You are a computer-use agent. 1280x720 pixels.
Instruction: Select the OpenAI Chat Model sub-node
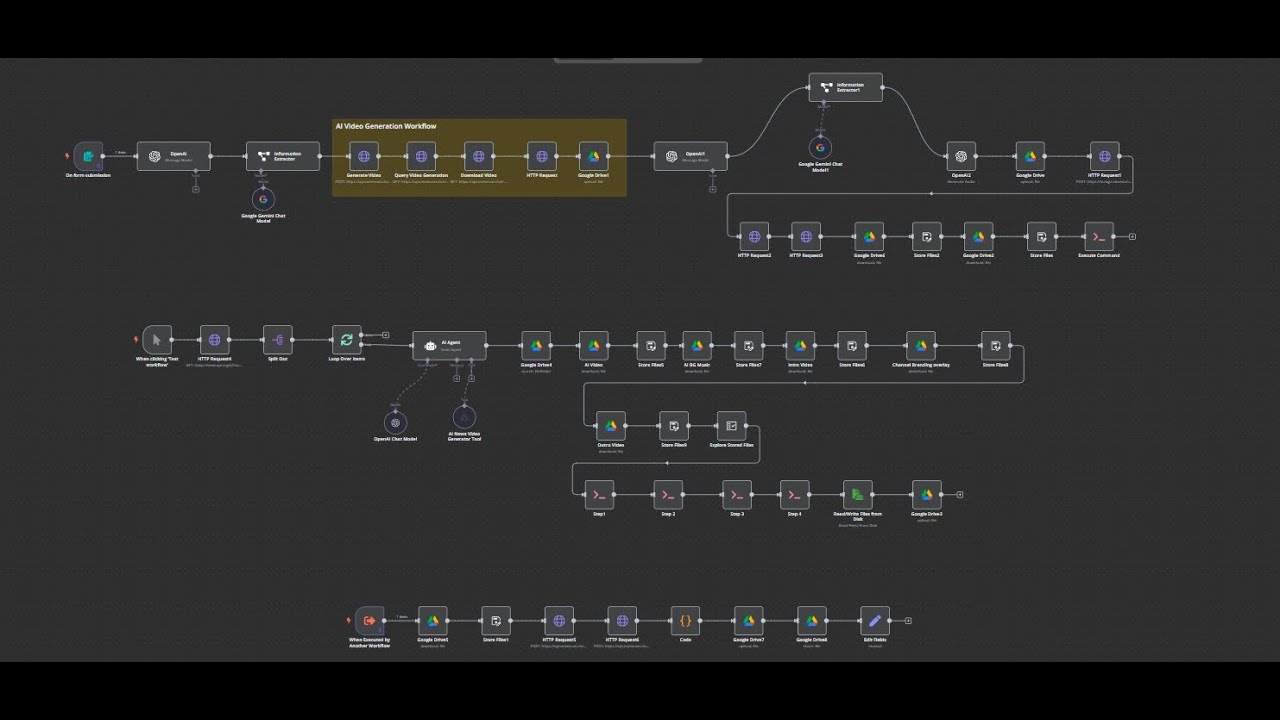(x=396, y=423)
